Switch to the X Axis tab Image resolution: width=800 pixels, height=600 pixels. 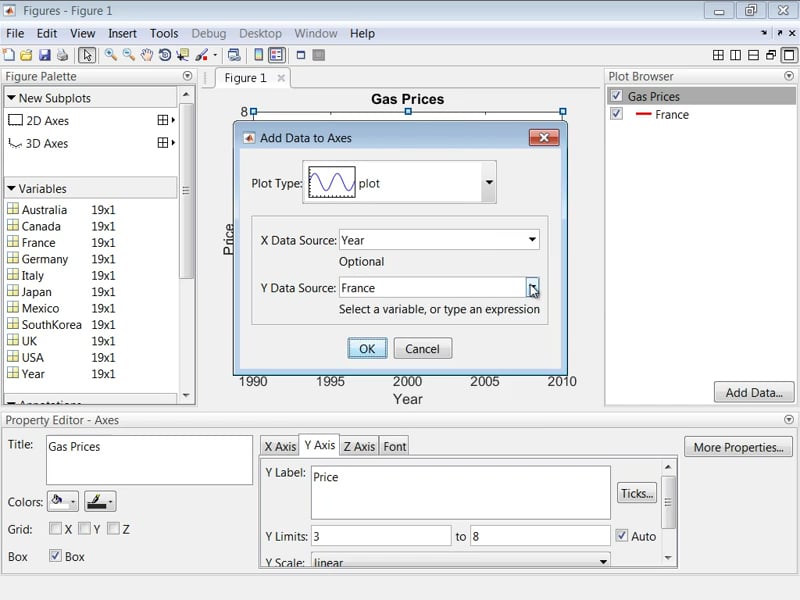[x=280, y=446]
